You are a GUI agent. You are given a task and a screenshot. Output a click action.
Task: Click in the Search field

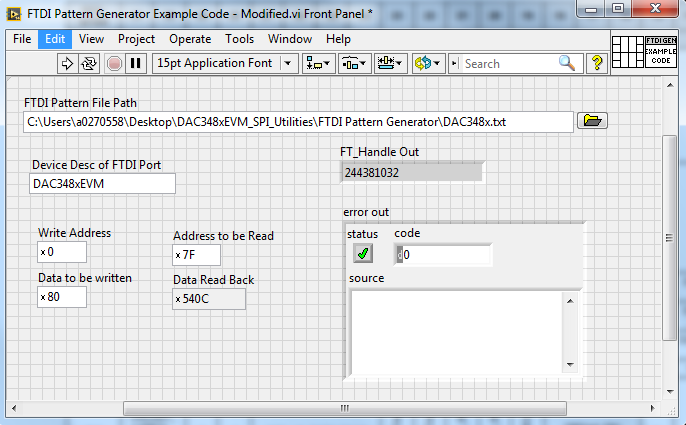click(508, 64)
